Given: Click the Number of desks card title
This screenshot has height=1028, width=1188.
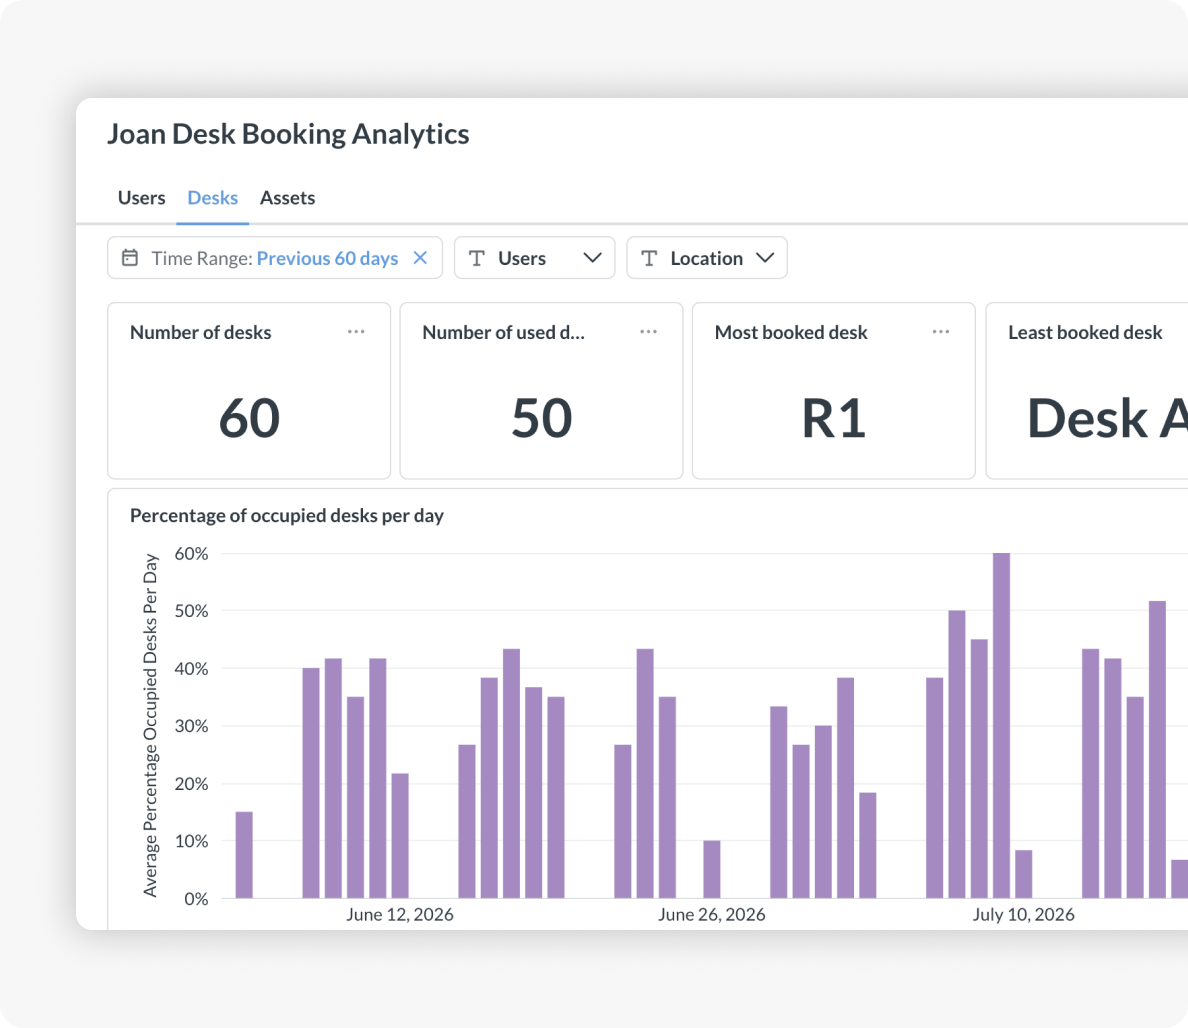Looking at the screenshot, I should (201, 333).
